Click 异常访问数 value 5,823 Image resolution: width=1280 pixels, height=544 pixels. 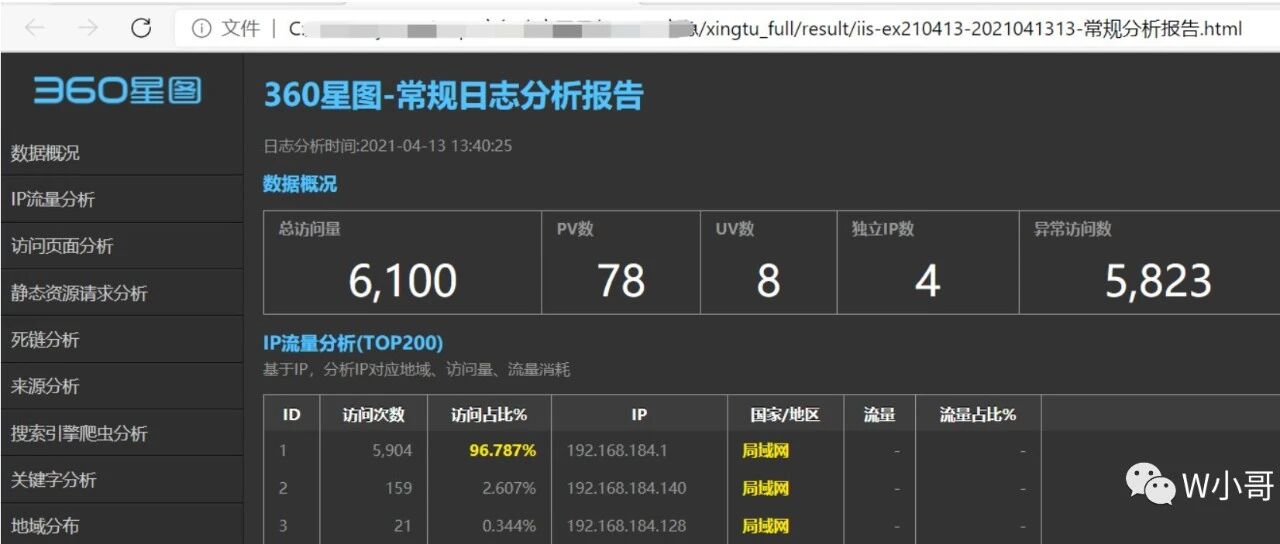[1158, 281]
